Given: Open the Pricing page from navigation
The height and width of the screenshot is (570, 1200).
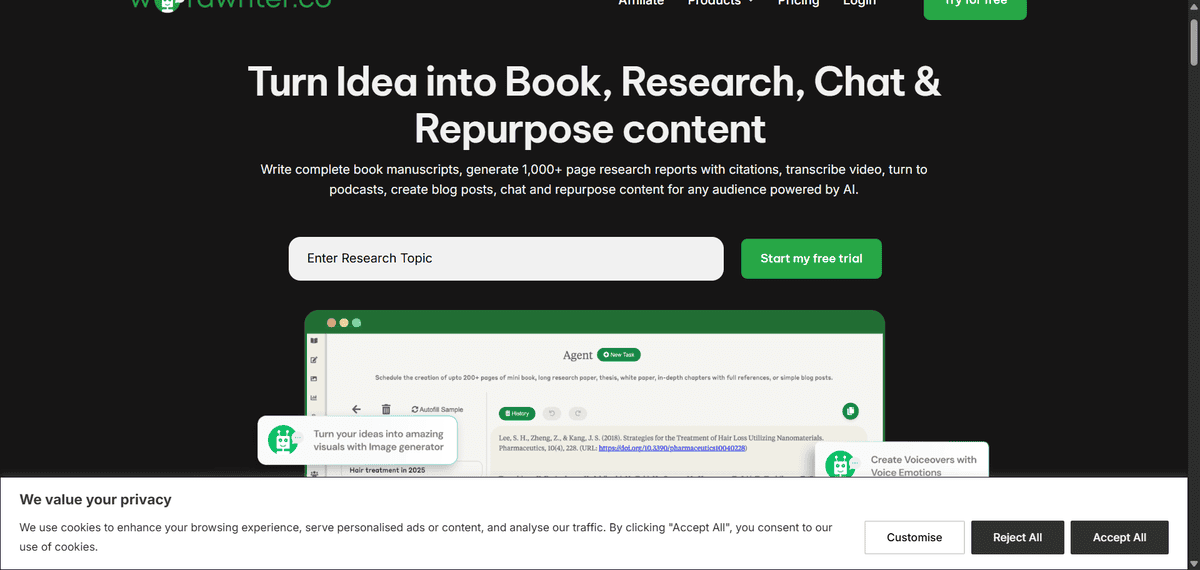Looking at the screenshot, I should (798, 3).
